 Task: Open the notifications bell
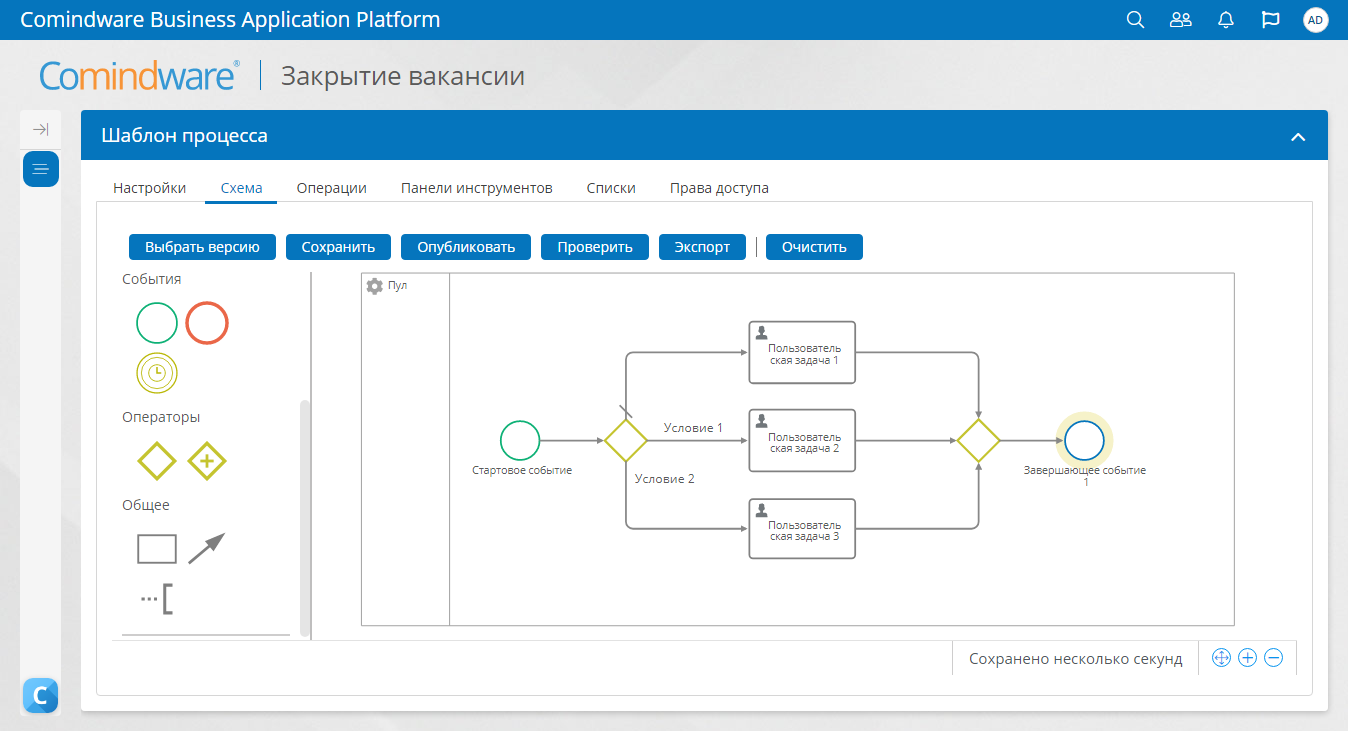1226,20
